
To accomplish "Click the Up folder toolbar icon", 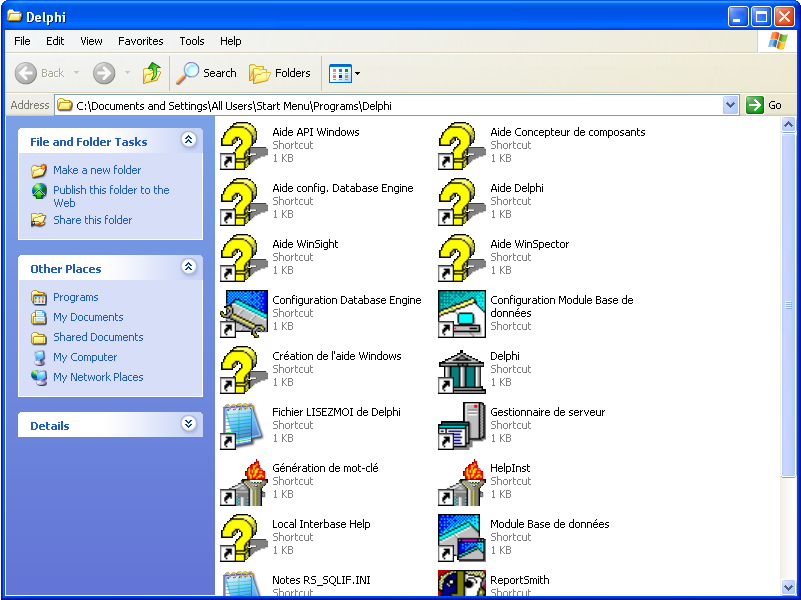I will pyautogui.click(x=152, y=73).
